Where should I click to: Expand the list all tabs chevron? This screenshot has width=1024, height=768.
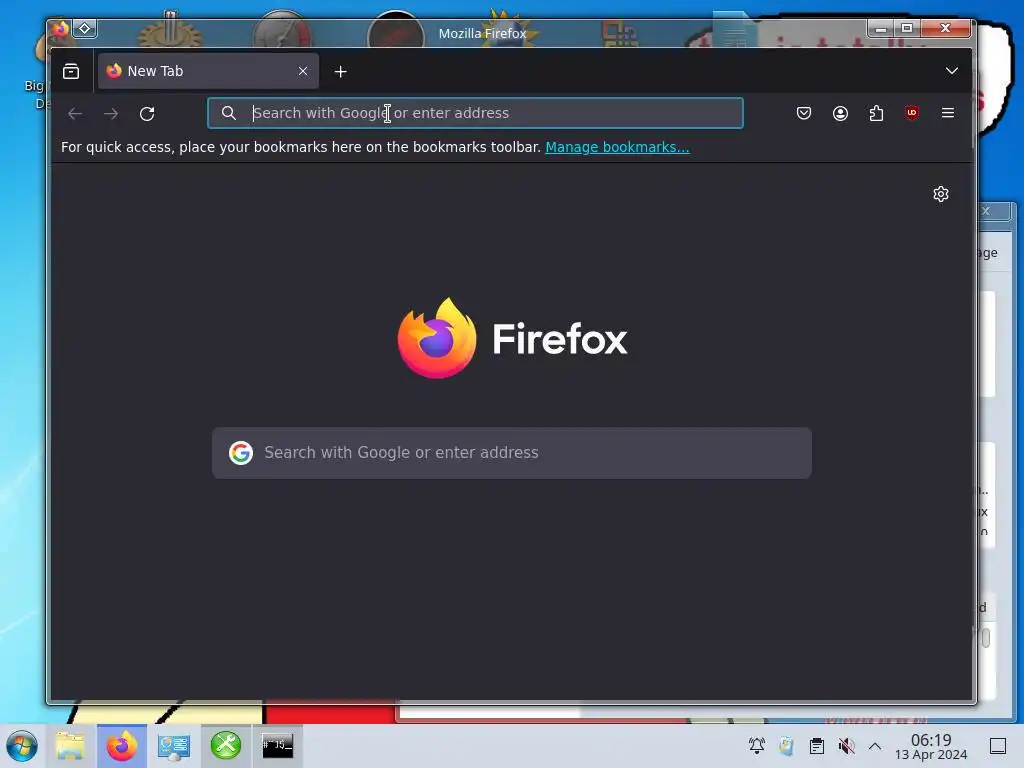point(952,71)
